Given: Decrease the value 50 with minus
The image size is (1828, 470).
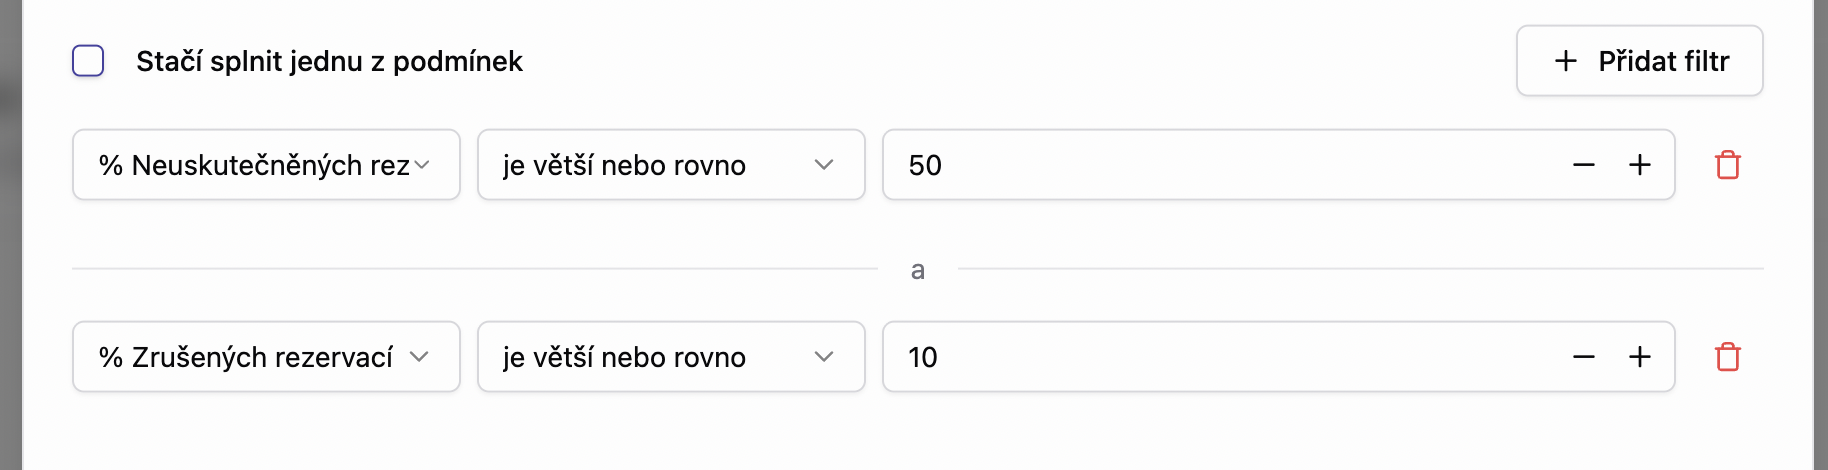Looking at the screenshot, I should coord(1583,165).
